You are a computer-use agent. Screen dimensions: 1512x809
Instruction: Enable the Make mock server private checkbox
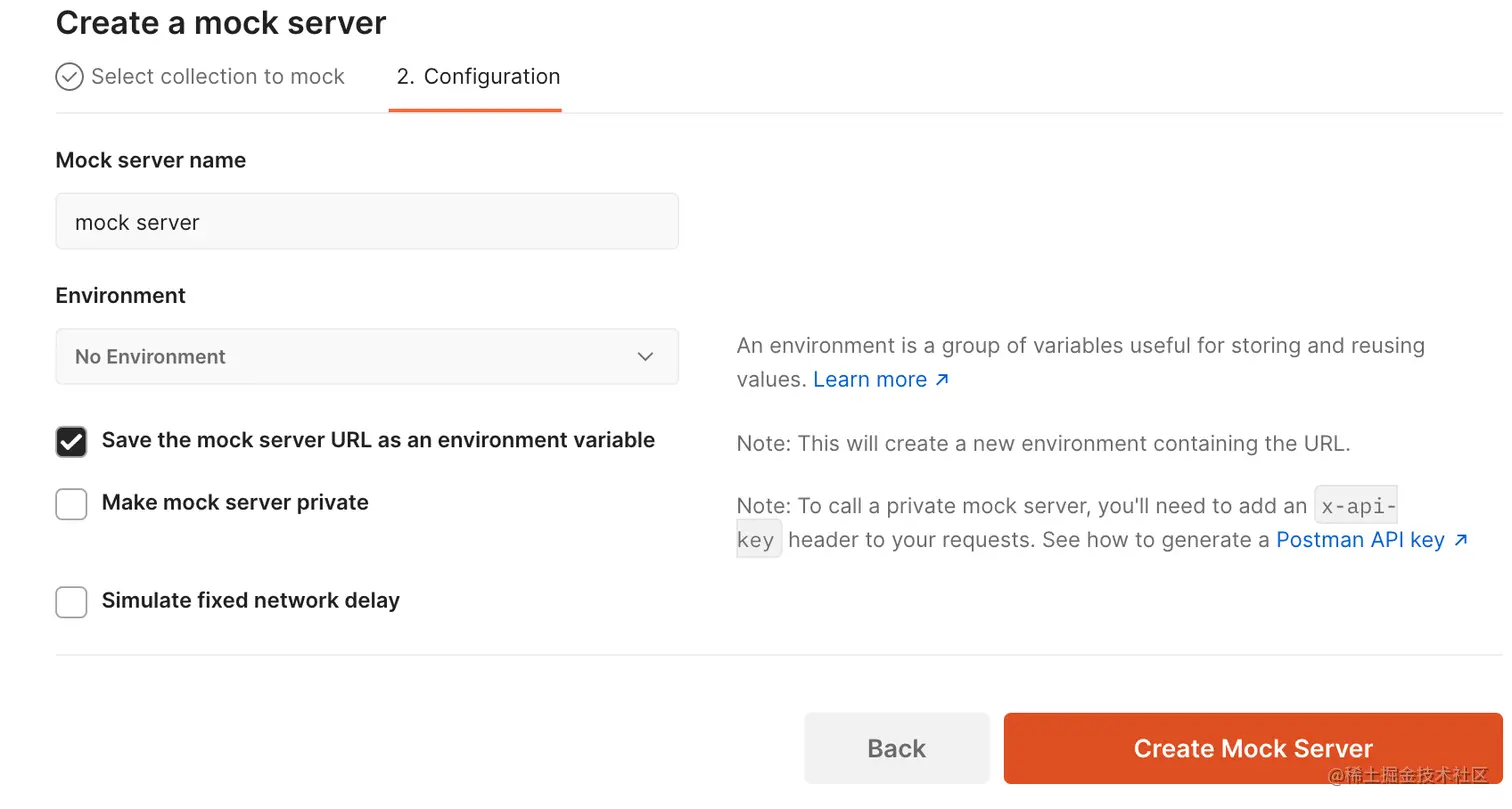(x=71, y=504)
